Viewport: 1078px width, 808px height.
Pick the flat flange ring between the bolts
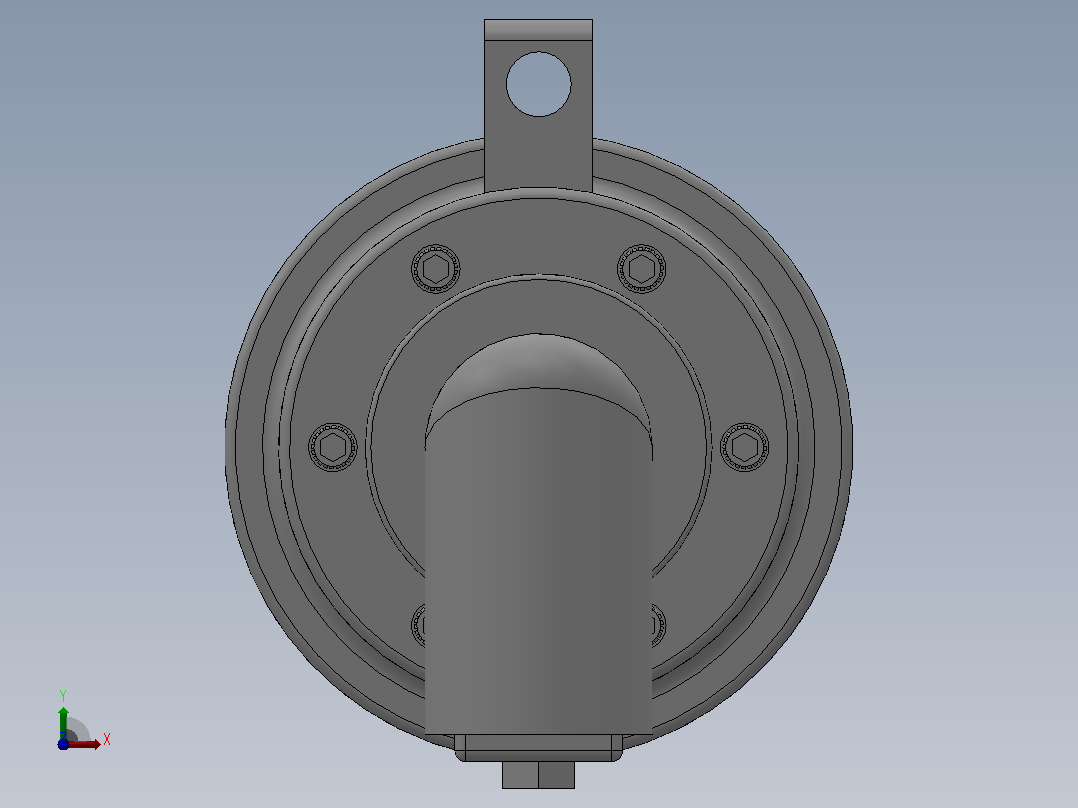pos(538,237)
